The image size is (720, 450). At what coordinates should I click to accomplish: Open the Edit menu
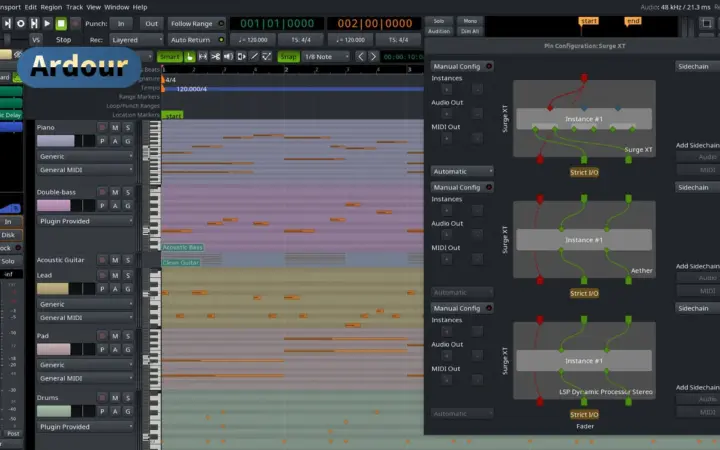coord(31,7)
